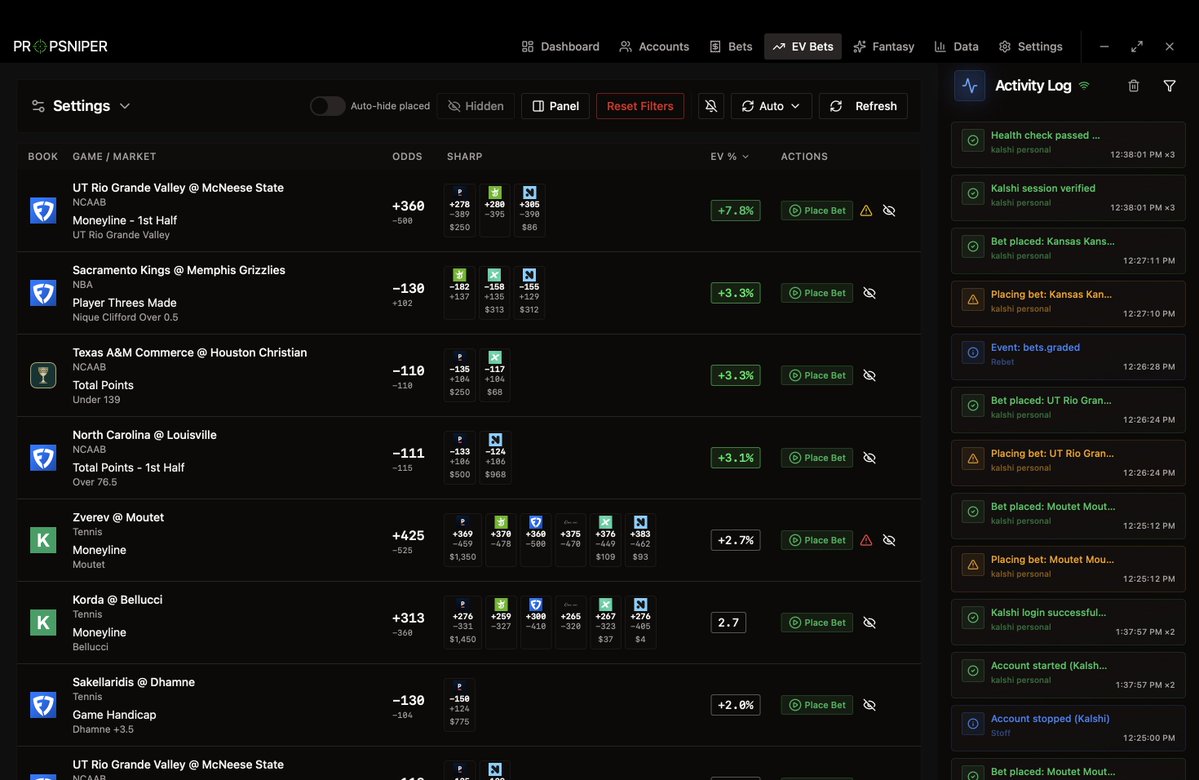Screen dimensions: 1199x780
Task: Click the ODDS column header
Action: tap(407, 157)
